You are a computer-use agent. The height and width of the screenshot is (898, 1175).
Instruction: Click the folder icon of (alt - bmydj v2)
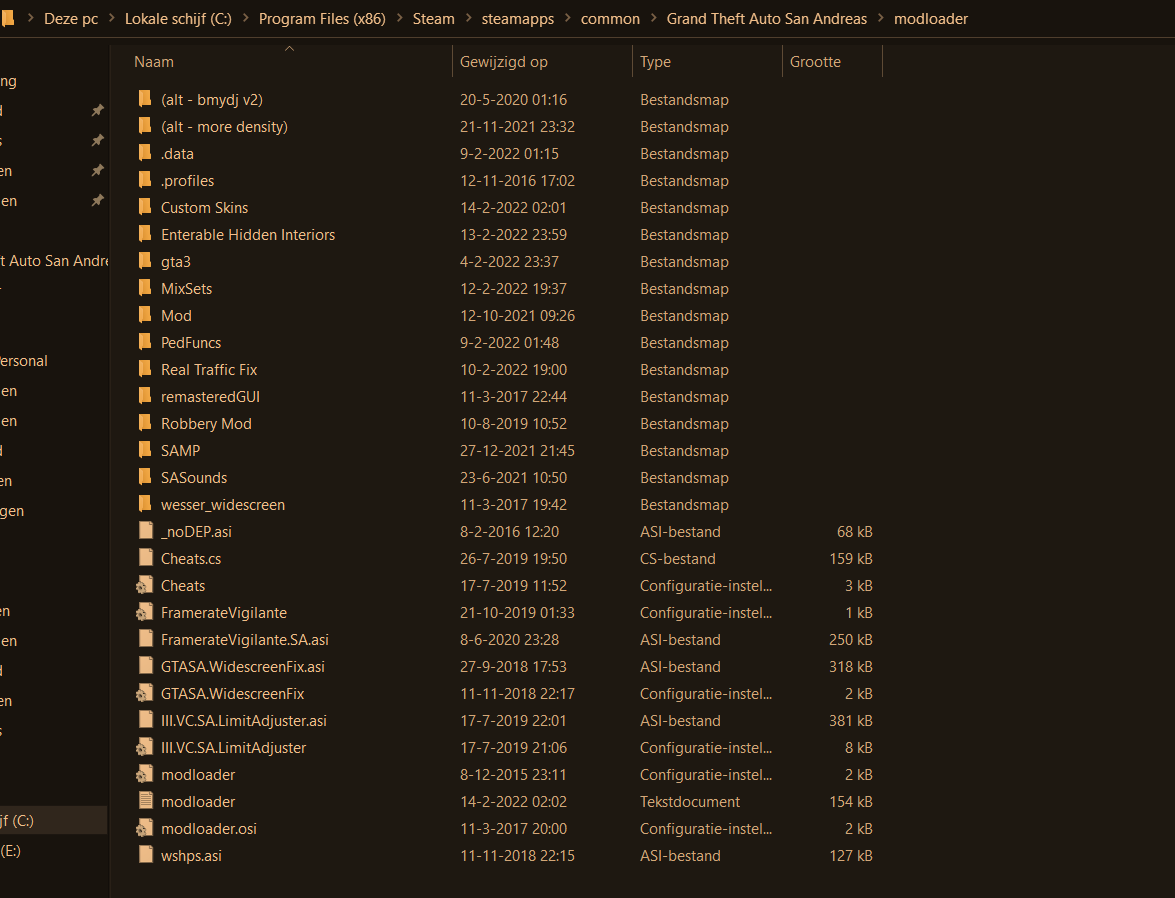(145, 99)
